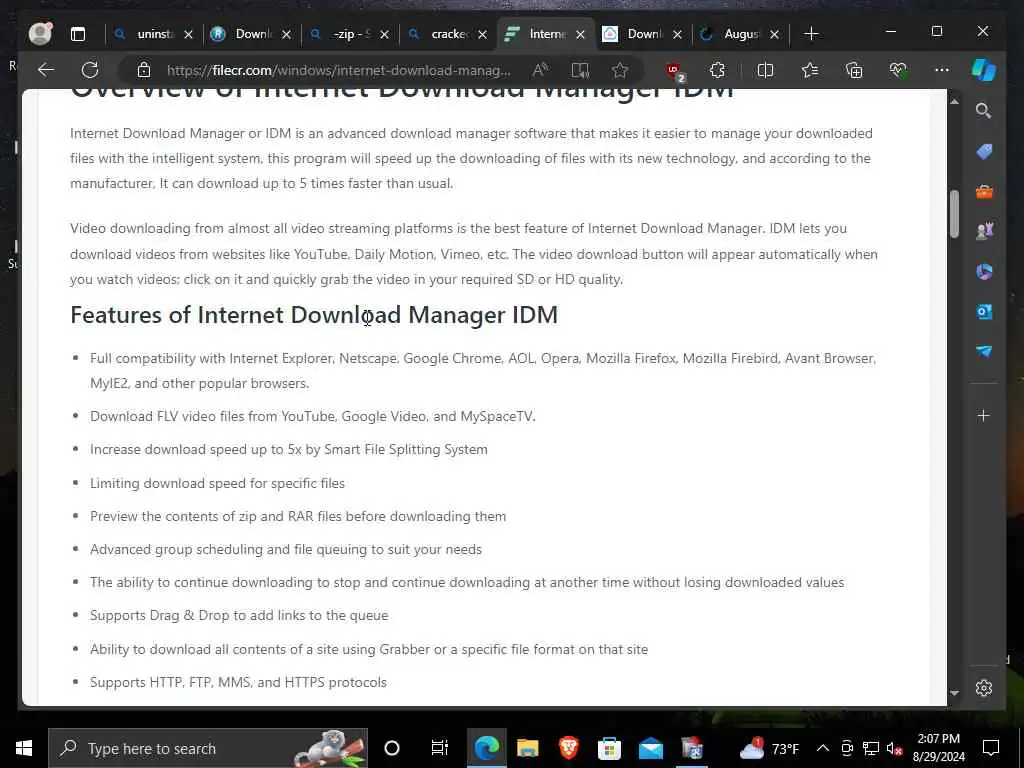Open sidebar Shopping tag icon
The image size is (1024, 768).
click(x=984, y=152)
